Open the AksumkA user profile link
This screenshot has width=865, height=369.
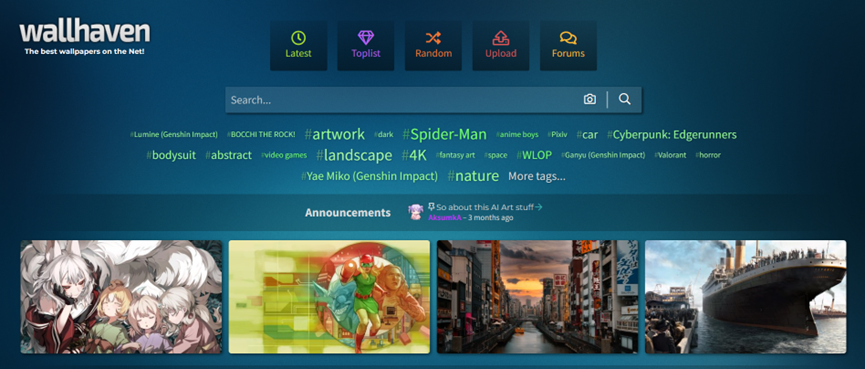click(x=444, y=218)
